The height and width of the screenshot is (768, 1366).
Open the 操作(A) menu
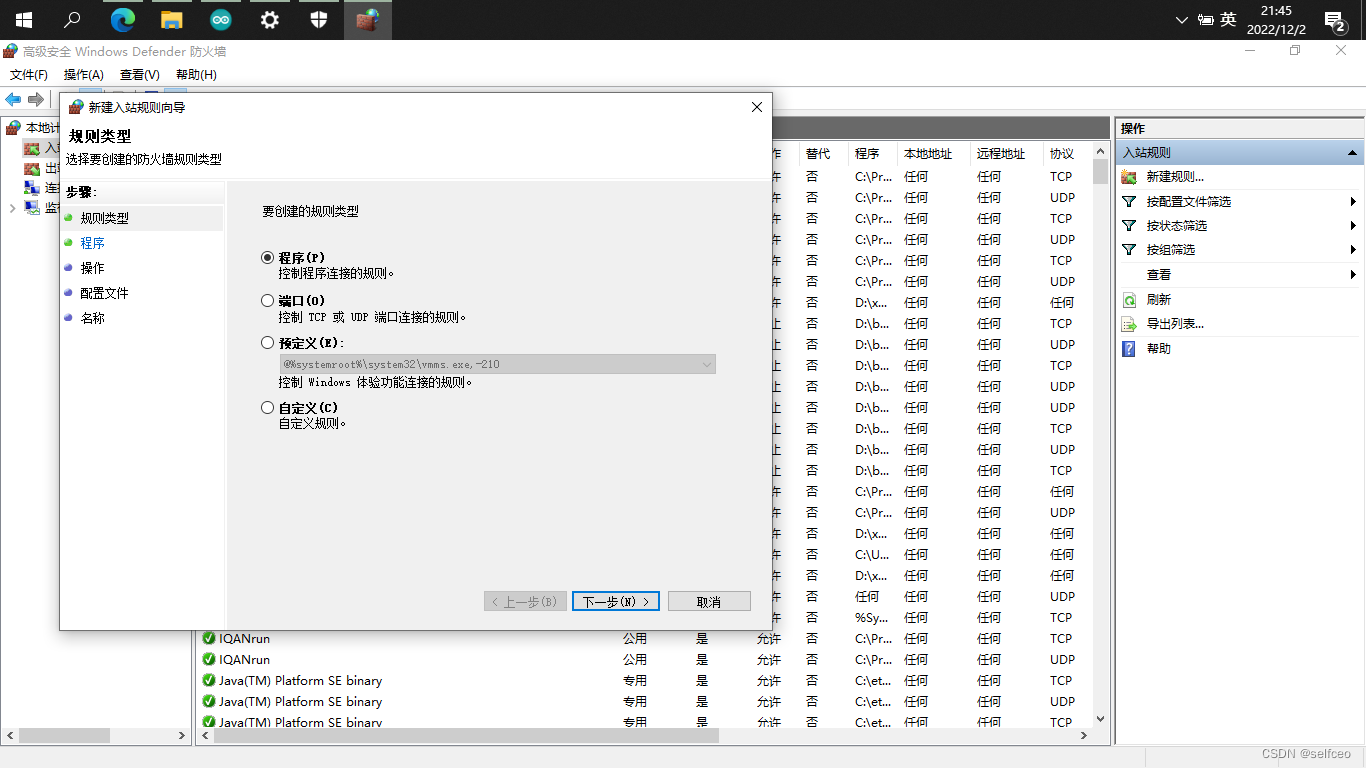(x=84, y=75)
